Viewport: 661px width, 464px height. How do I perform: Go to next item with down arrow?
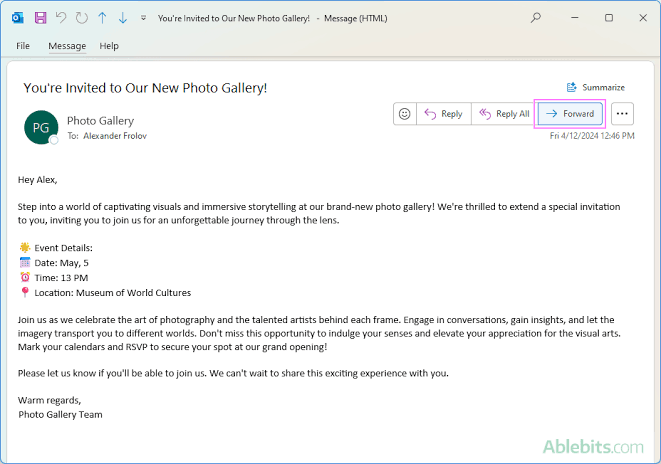point(123,18)
